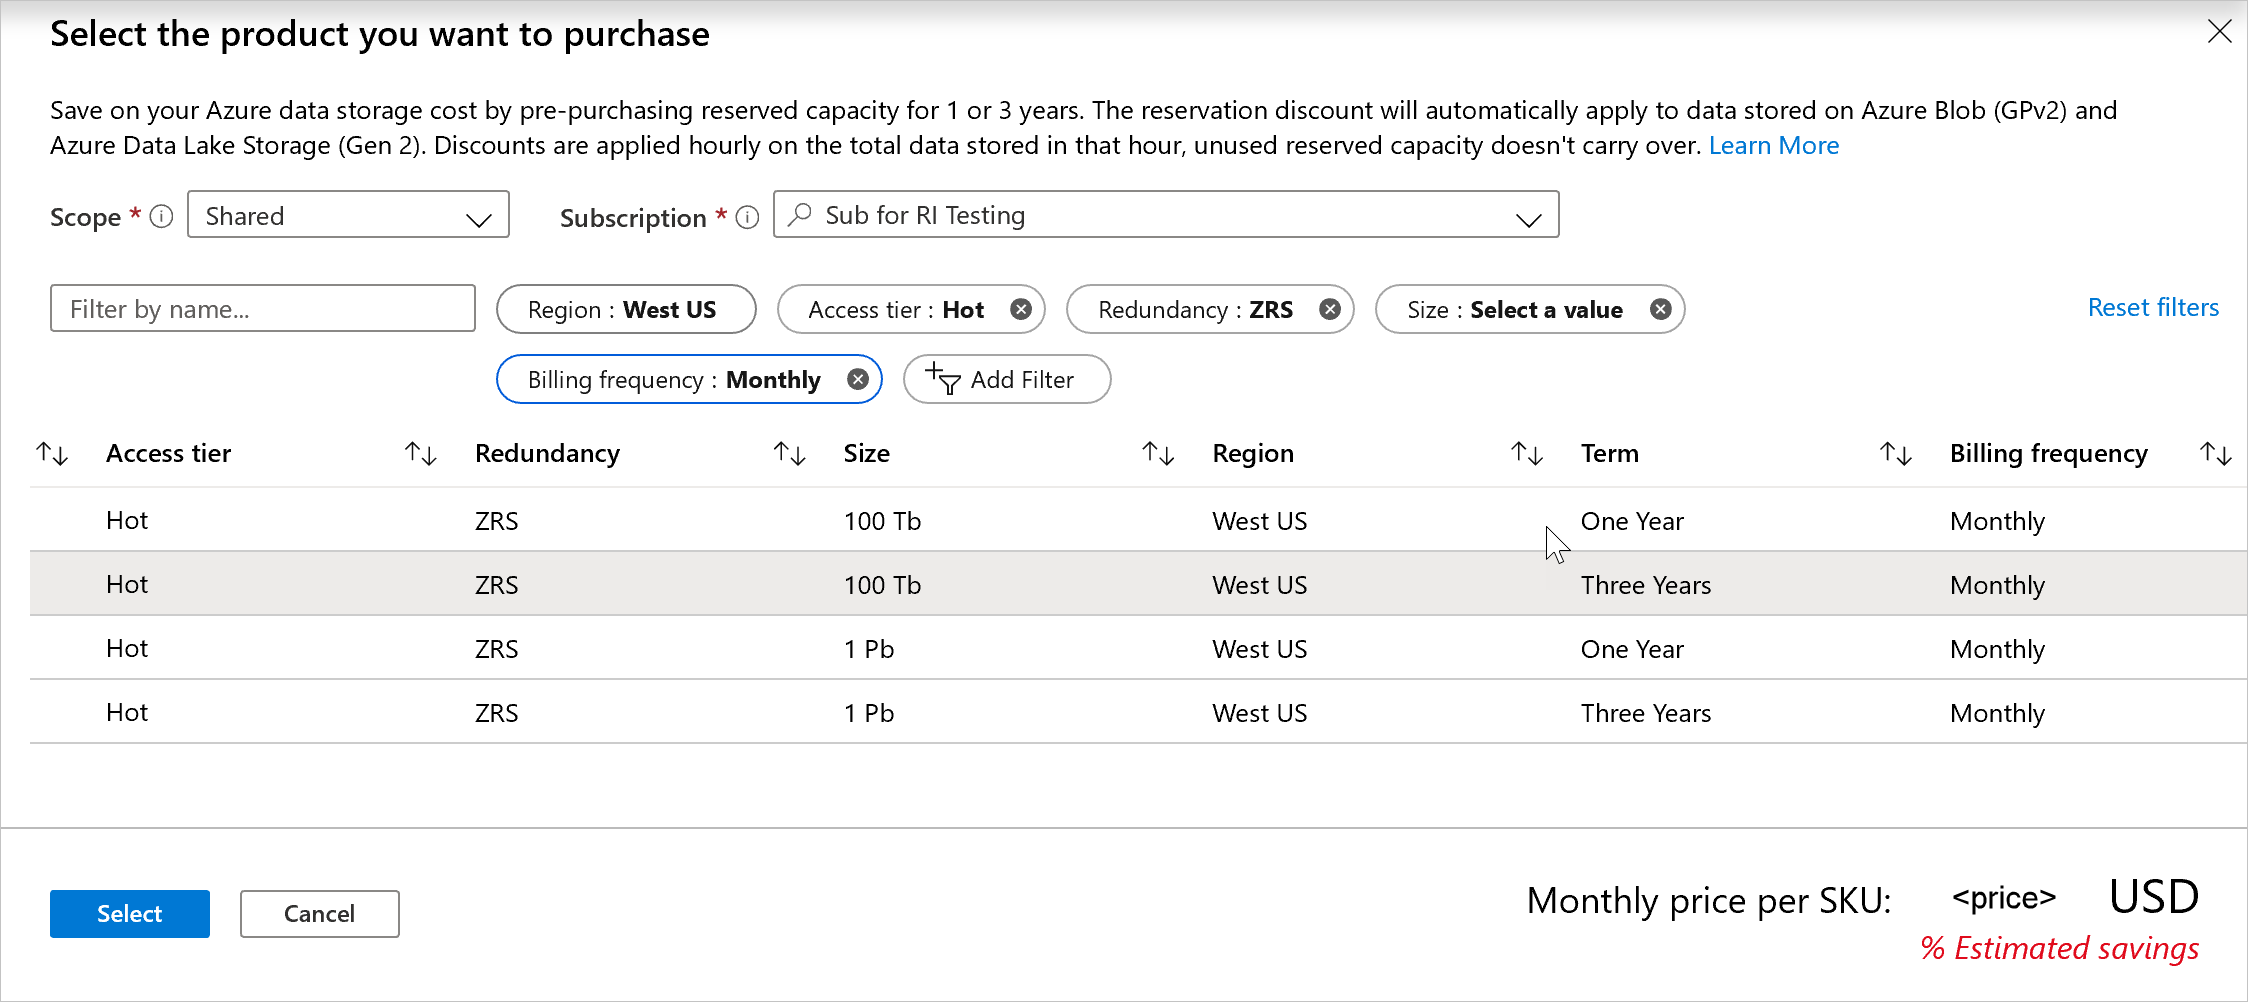
Task: Click the Scope info icon
Action: tap(161, 216)
